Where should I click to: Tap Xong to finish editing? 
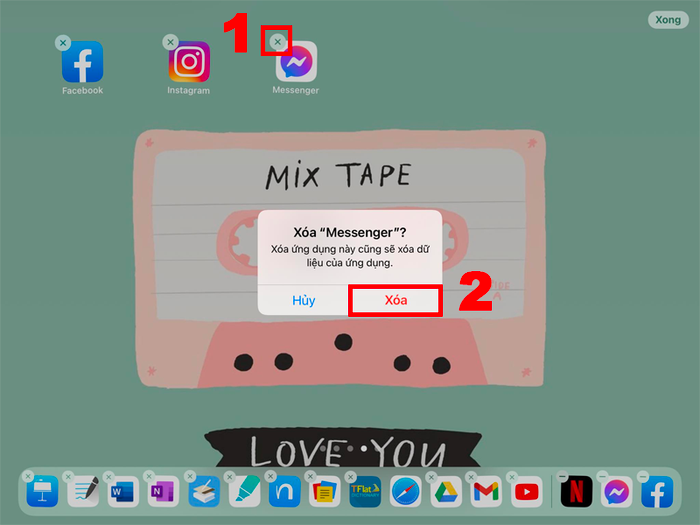664,20
